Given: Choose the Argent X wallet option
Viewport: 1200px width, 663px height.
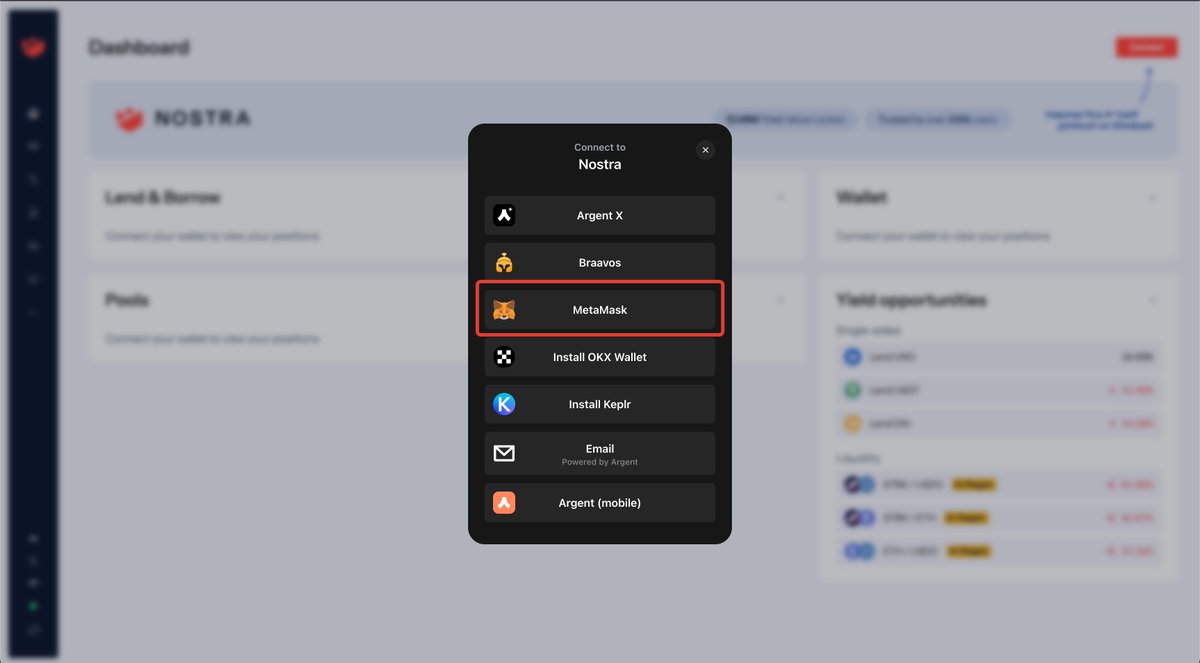Looking at the screenshot, I should (x=600, y=215).
